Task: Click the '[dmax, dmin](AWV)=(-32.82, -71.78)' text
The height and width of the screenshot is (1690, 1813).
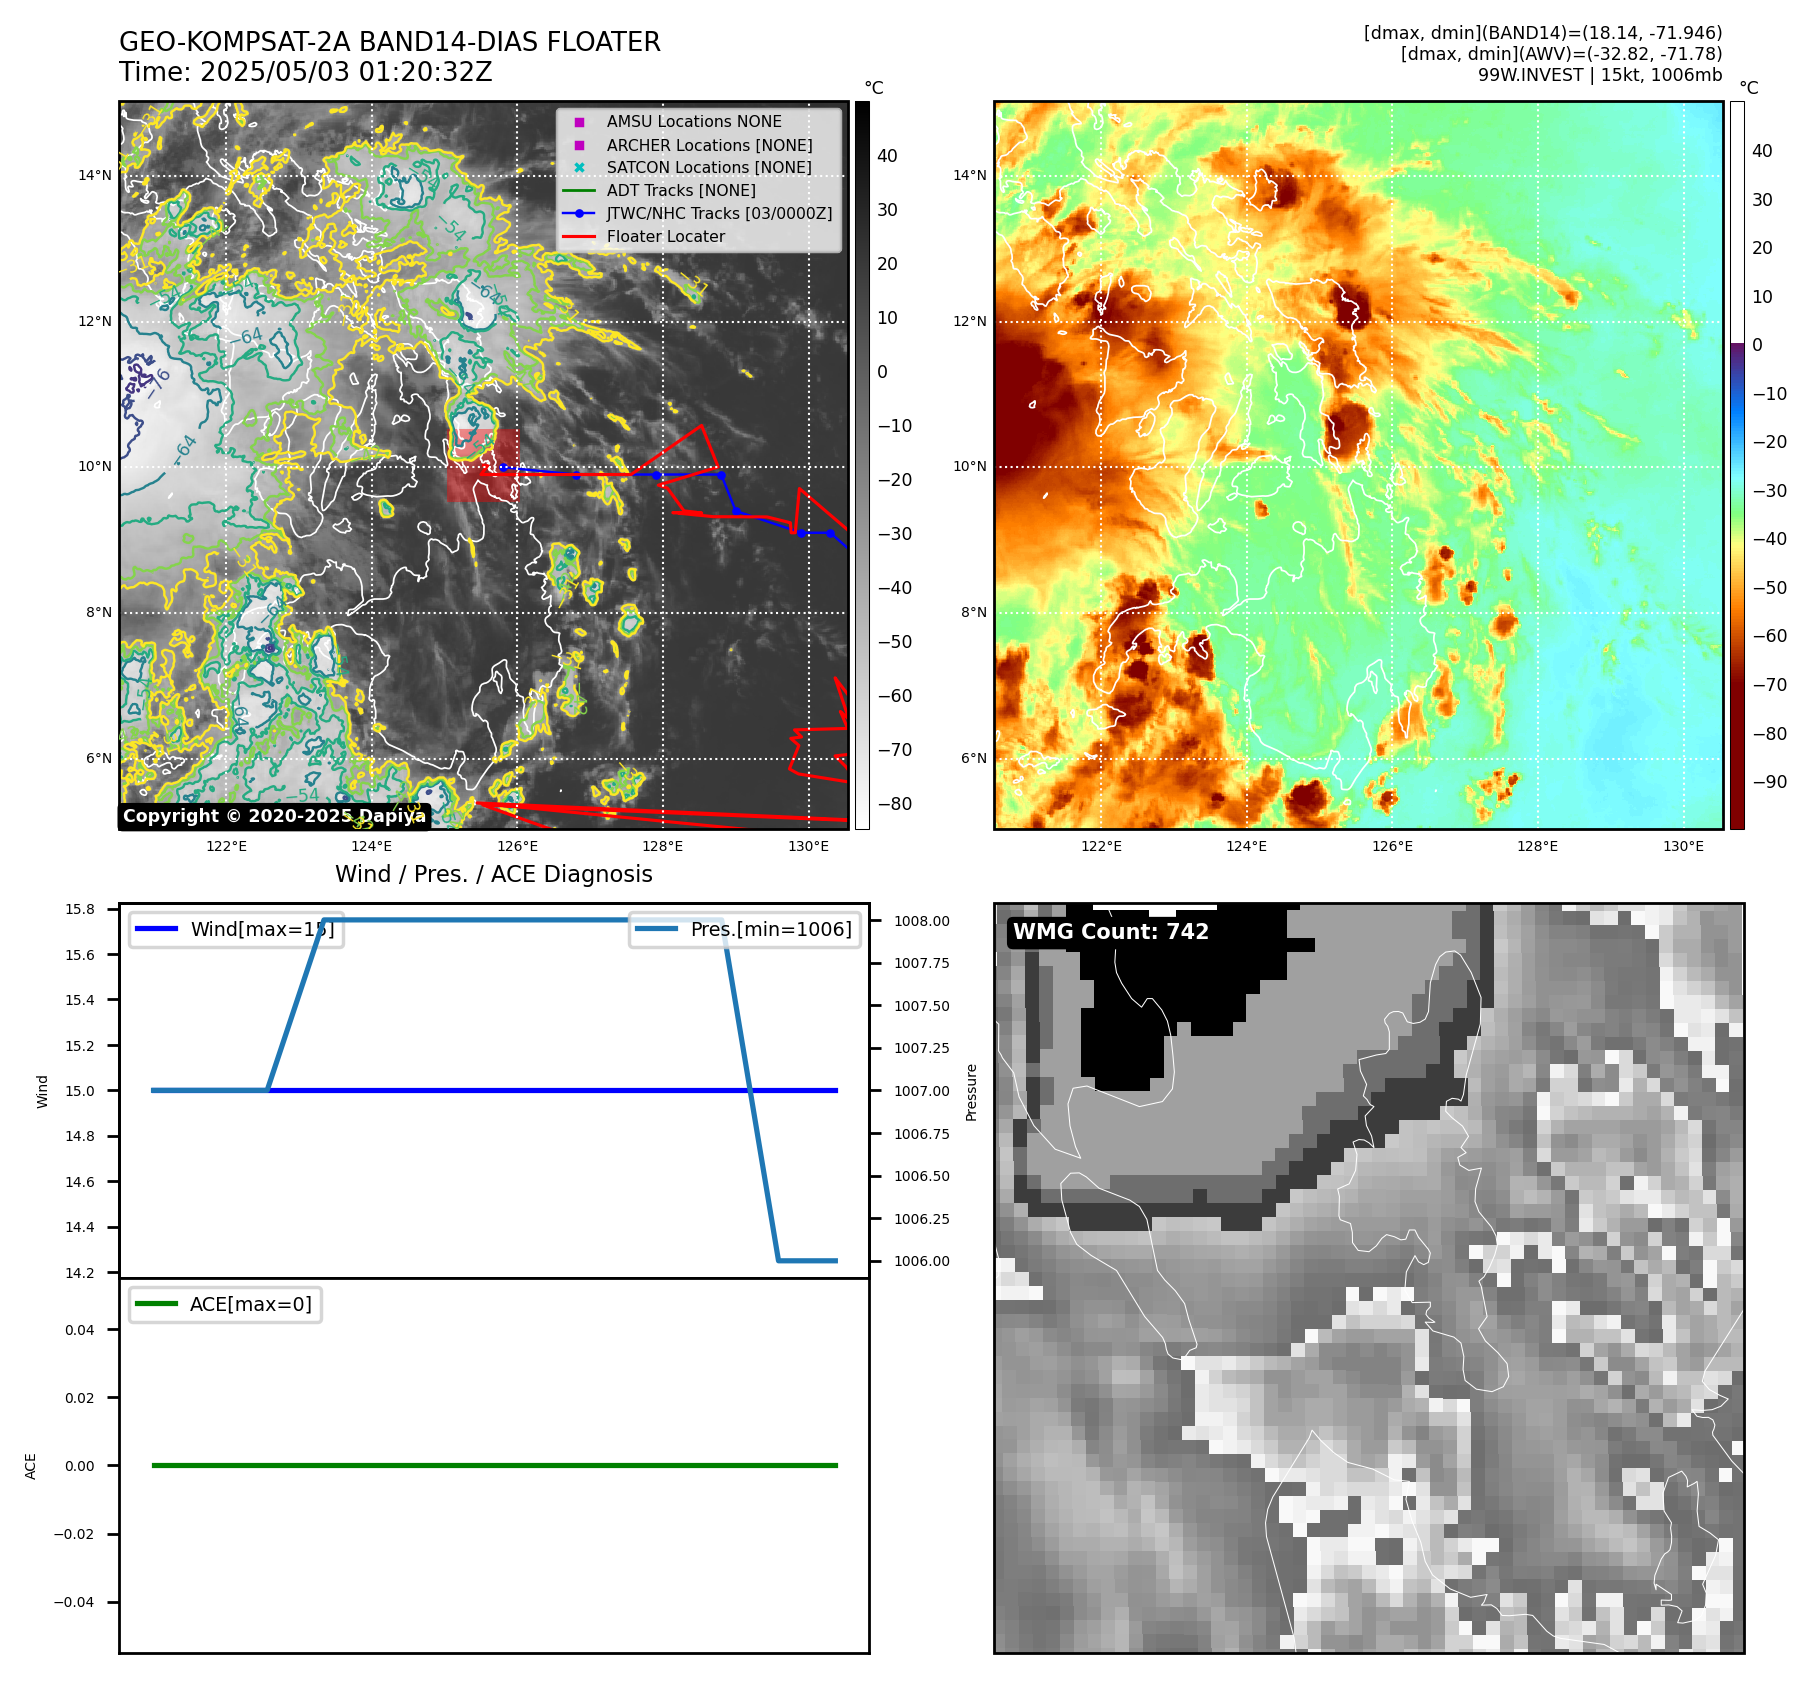Action: coord(1561,54)
